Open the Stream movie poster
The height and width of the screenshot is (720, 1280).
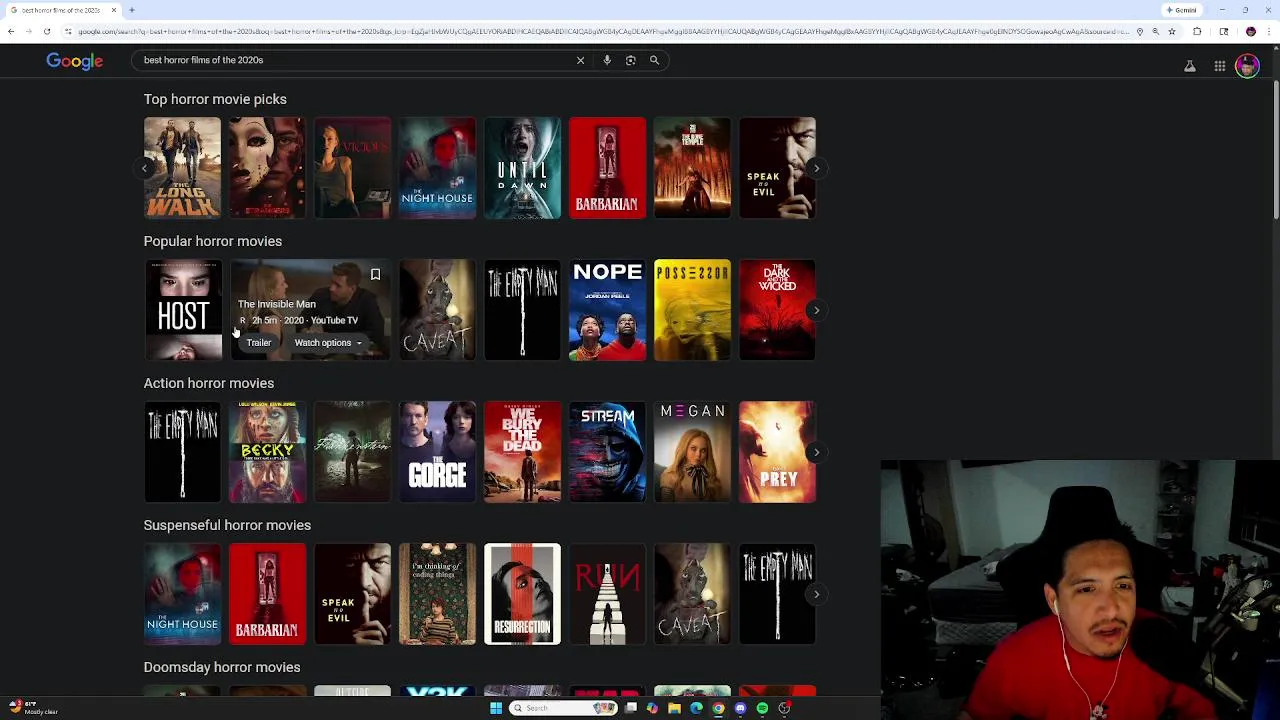pyautogui.click(x=607, y=452)
